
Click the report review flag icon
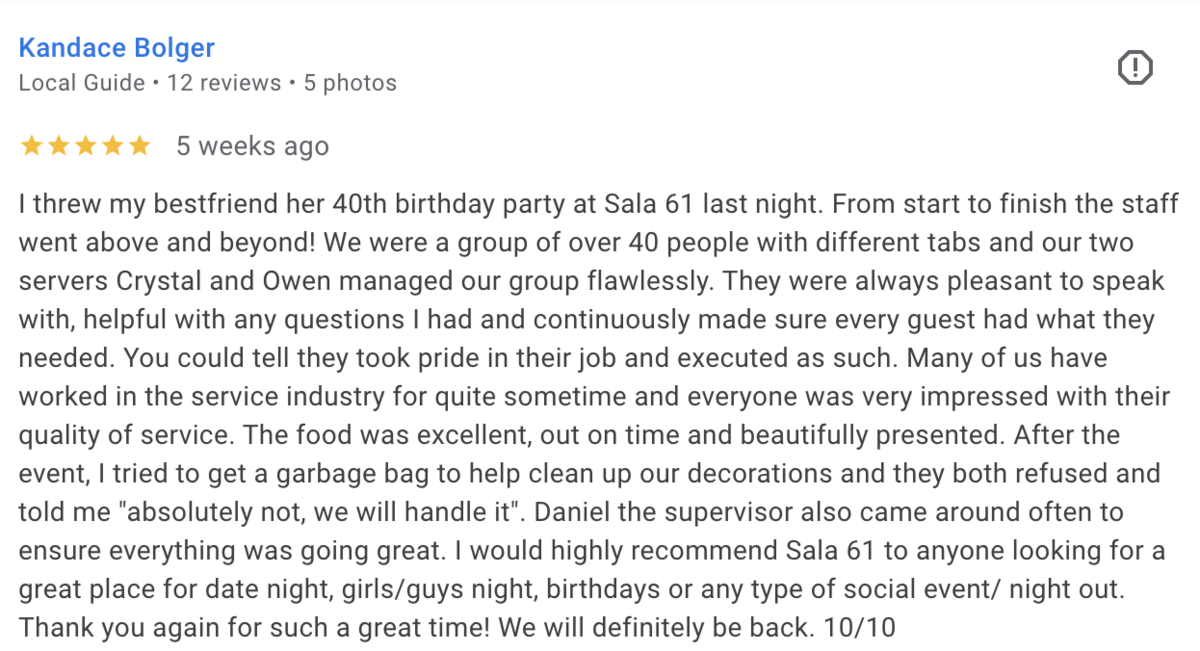[x=1135, y=68]
